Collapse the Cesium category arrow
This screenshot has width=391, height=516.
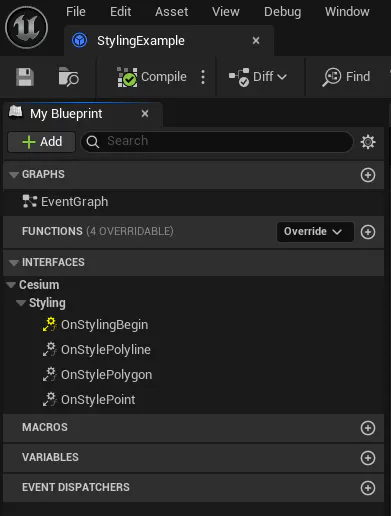pos(11,285)
